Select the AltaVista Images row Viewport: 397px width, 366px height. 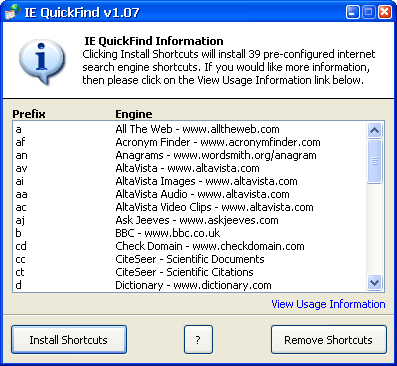(x=189, y=181)
